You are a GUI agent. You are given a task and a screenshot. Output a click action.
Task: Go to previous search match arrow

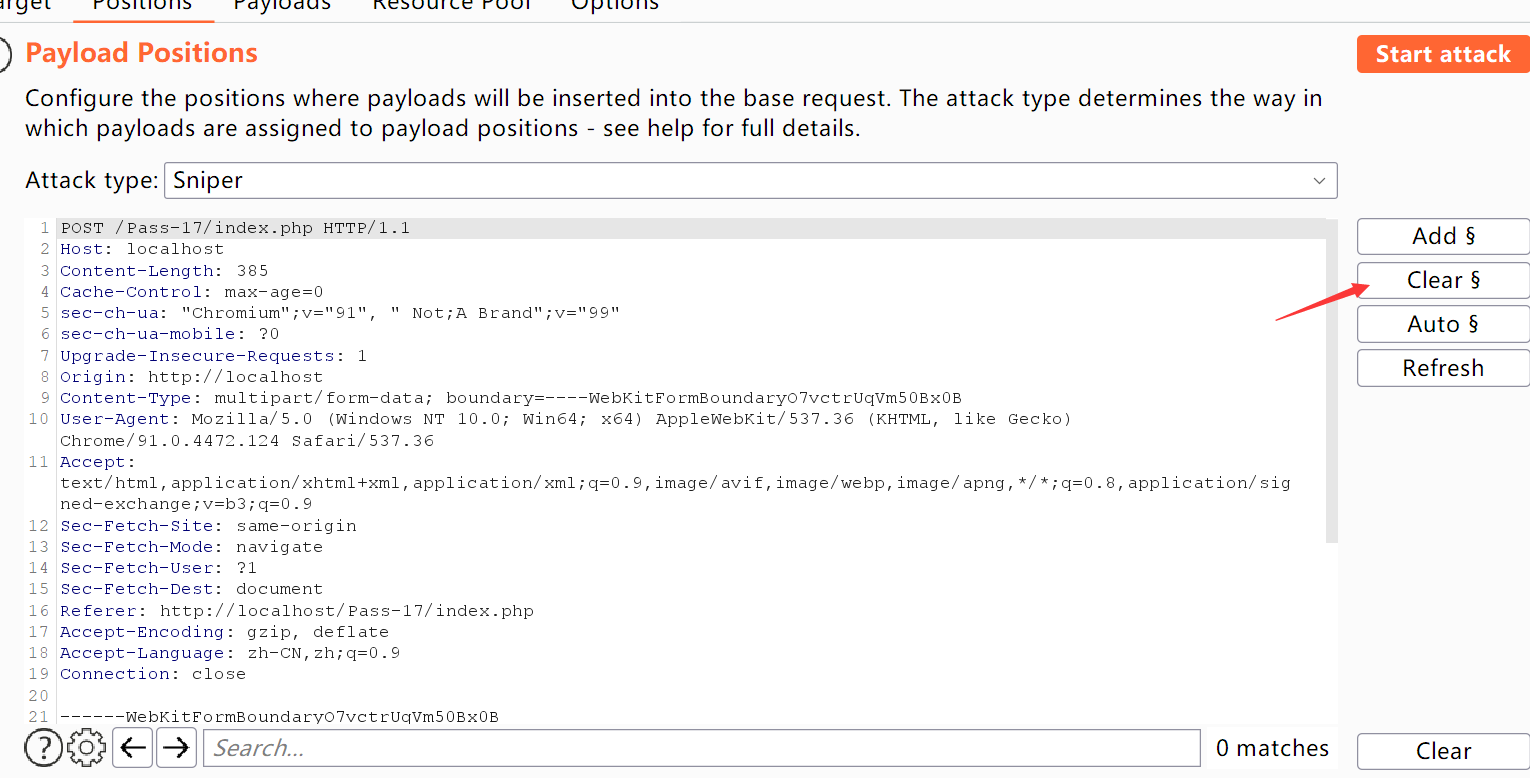tap(132, 747)
